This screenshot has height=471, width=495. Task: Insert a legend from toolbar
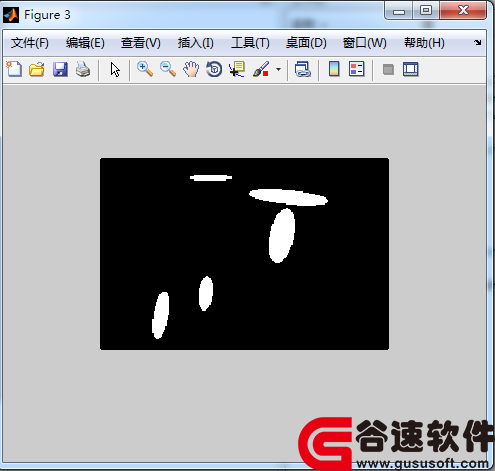pos(356,69)
